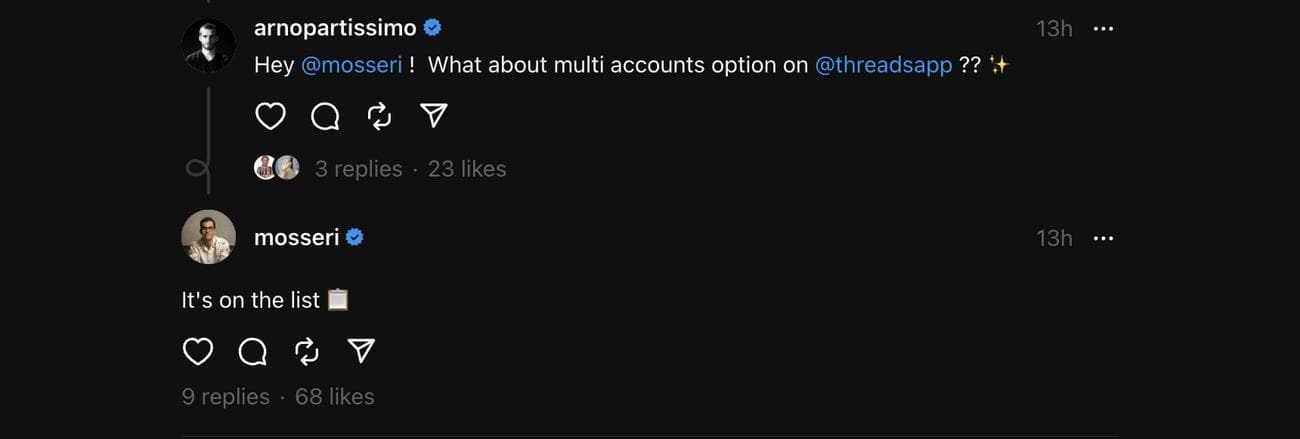1300x439 pixels.
Task: Open mosseri's profile from username
Action: click(297, 238)
